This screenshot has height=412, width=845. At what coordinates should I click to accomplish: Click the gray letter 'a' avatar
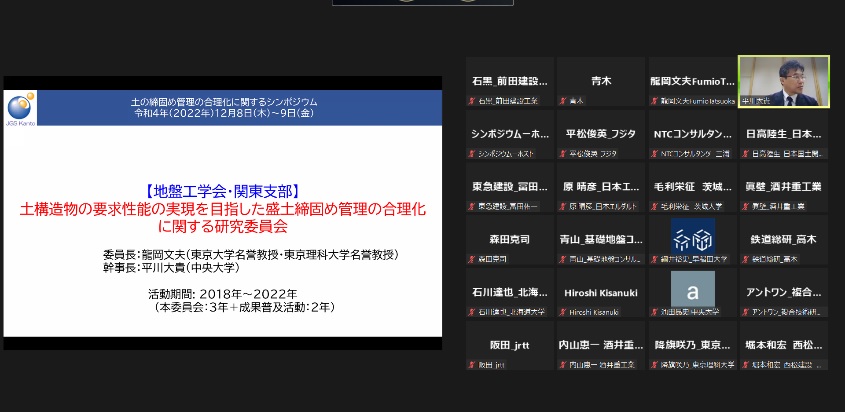[692, 289]
